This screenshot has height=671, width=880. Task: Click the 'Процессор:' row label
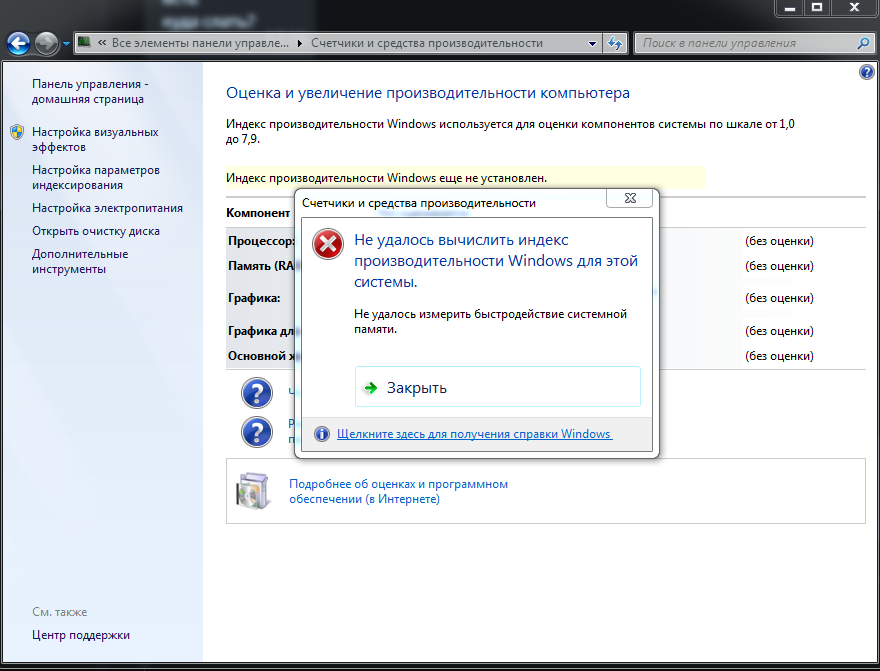point(261,241)
